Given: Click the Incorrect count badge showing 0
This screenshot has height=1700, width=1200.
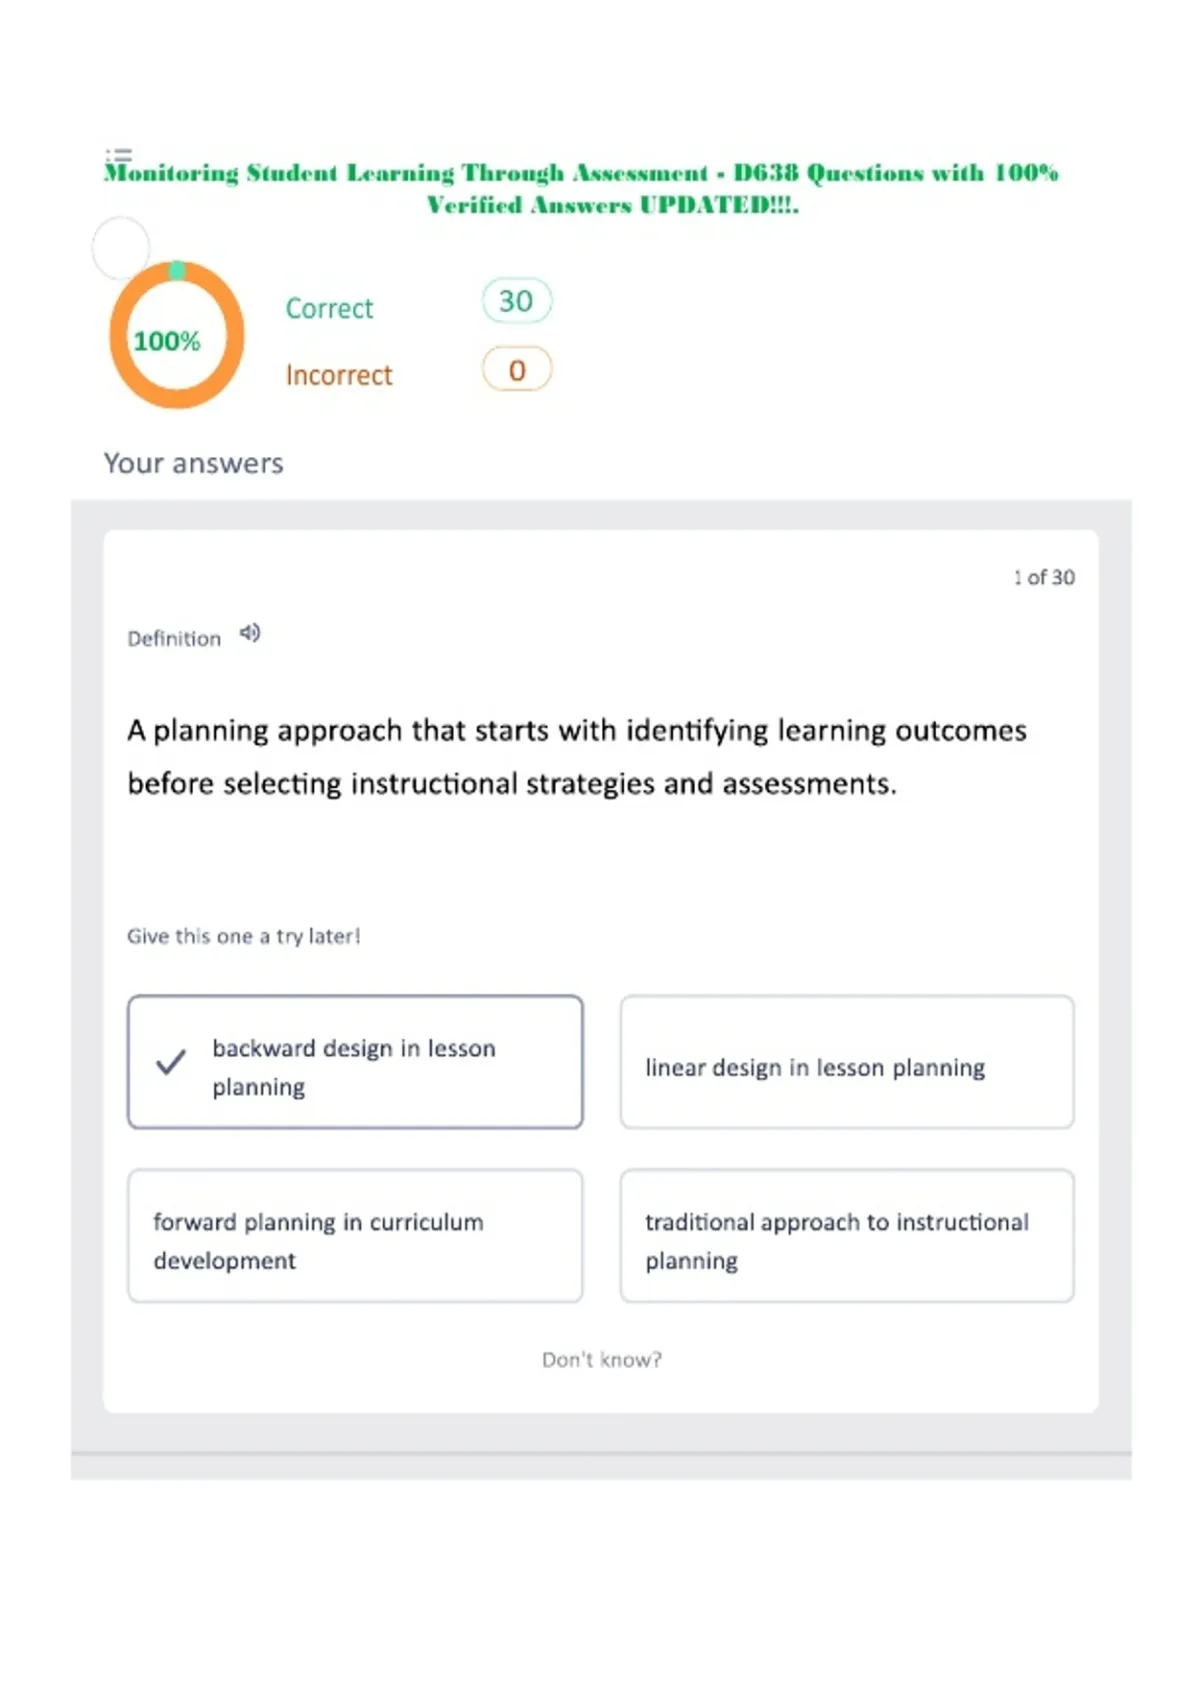Looking at the screenshot, I should pos(516,370).
